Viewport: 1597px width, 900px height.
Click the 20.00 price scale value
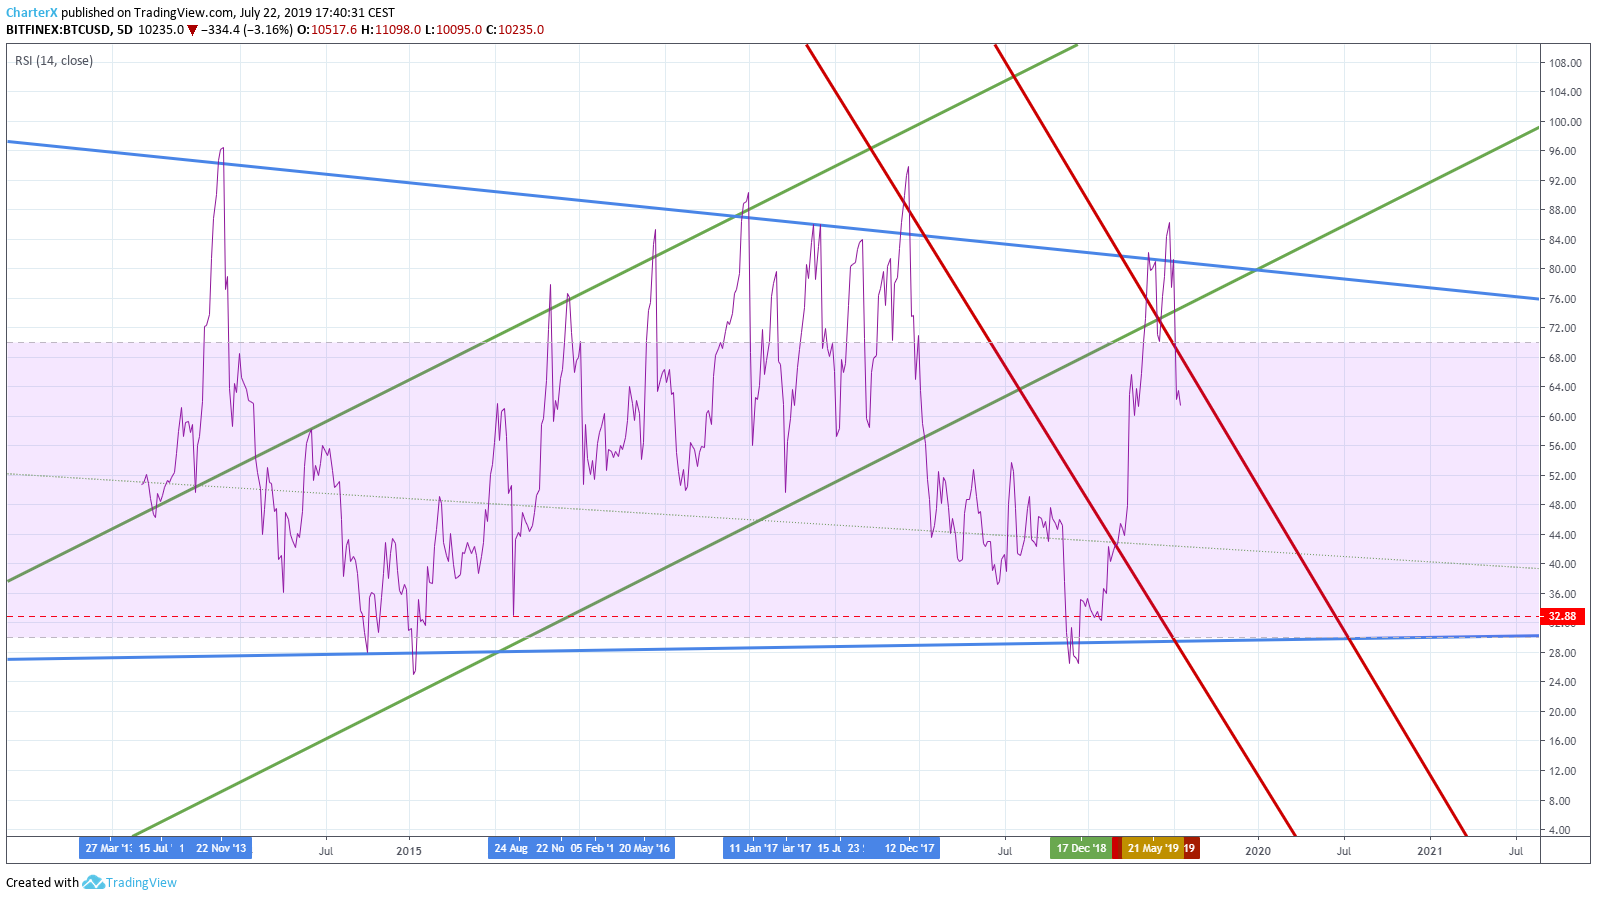(1562, 712)
